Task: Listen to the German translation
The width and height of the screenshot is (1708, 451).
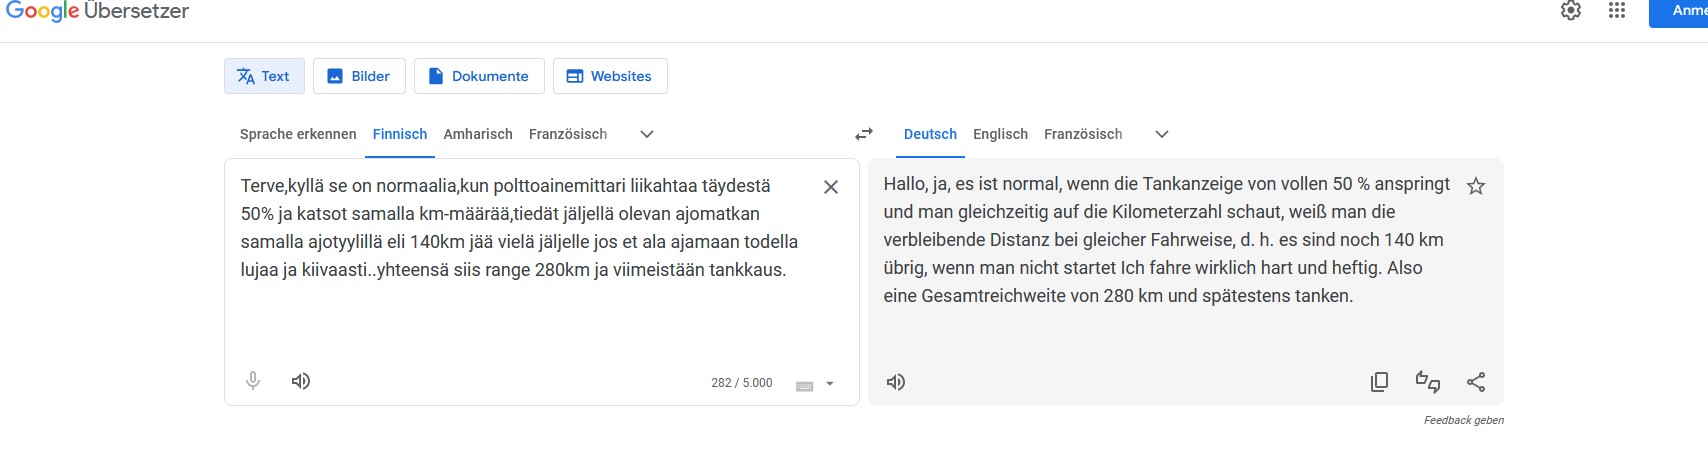Action: (896, 382)
